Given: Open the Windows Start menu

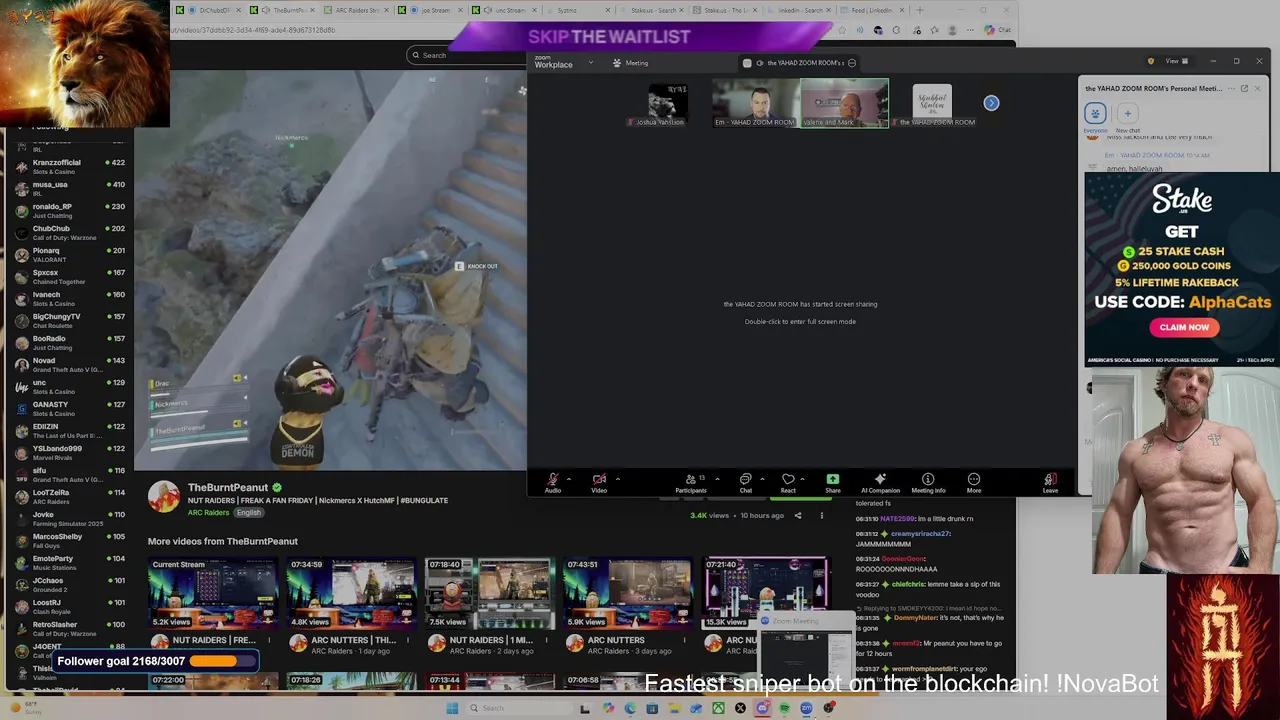Looking at the screenshot, I should pos(452,708).
